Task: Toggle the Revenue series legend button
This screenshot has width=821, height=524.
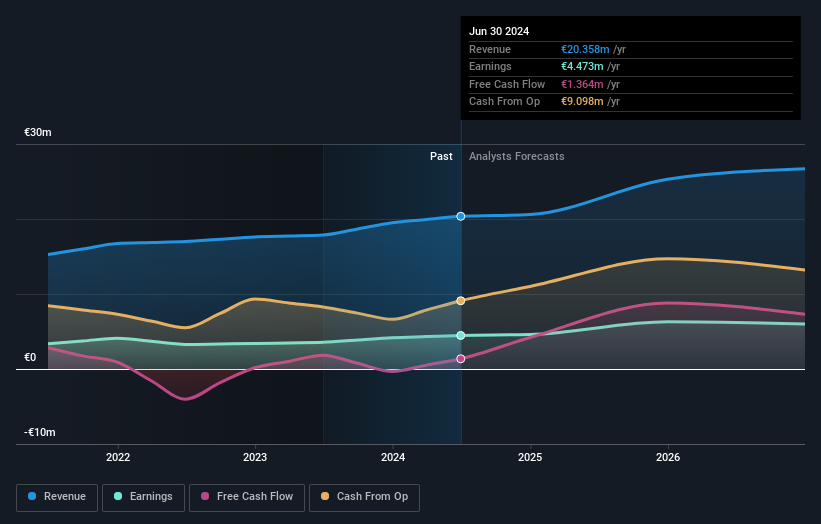Action: pyautogui.click(x=57, y=497)
